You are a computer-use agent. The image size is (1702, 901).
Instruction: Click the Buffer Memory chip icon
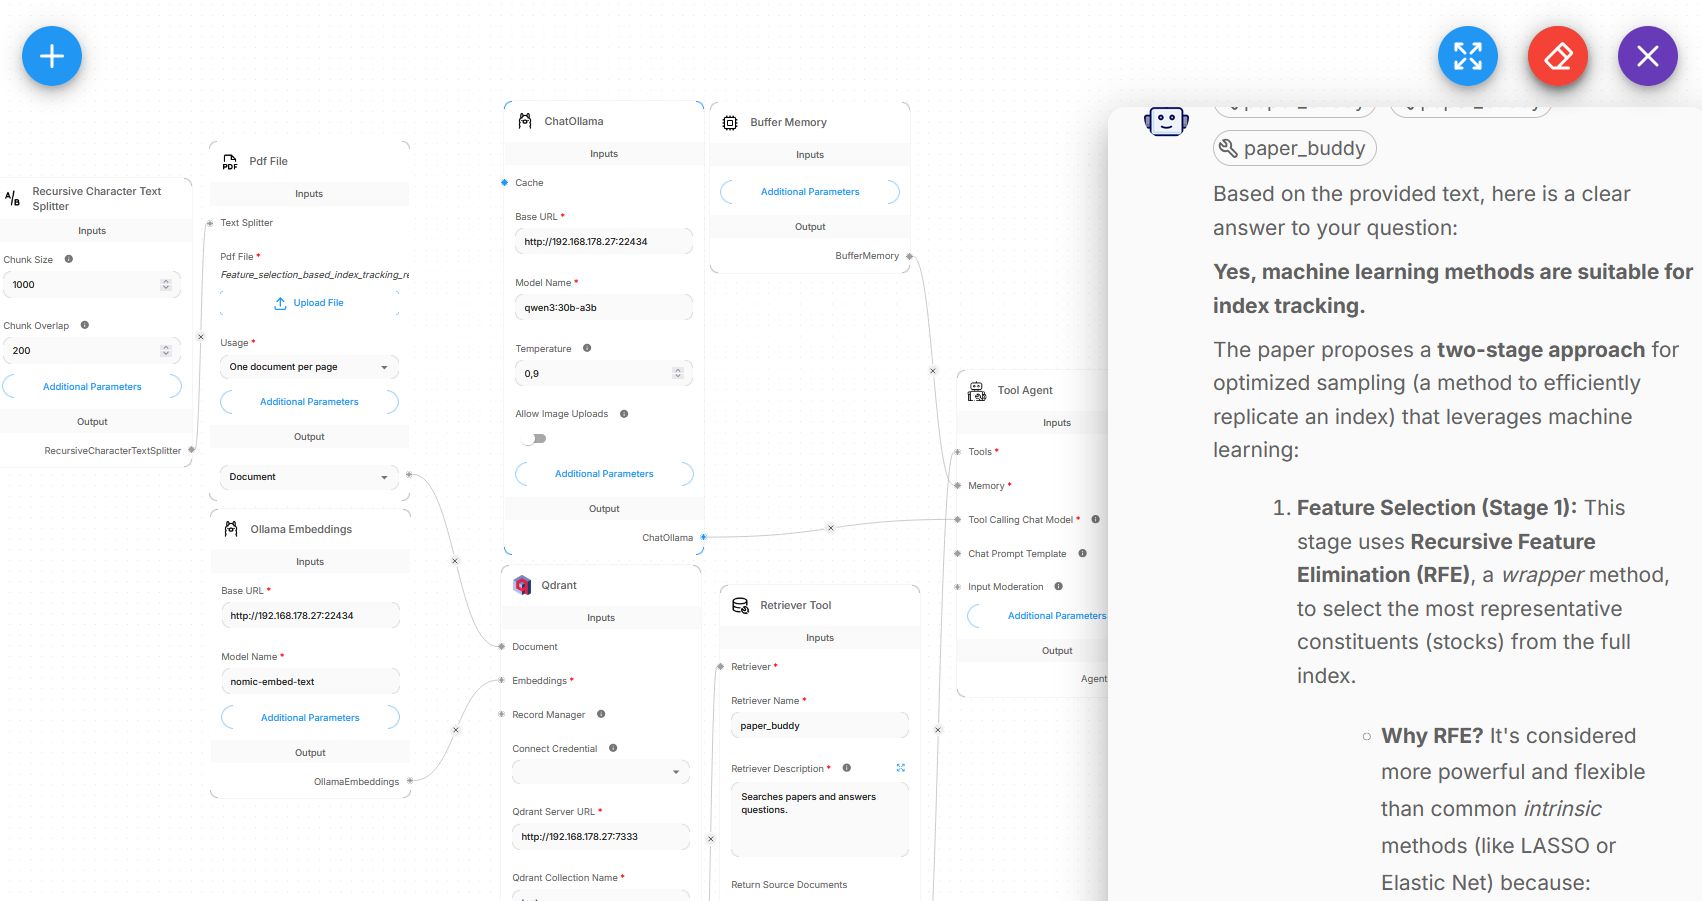(x=730, y=122)
